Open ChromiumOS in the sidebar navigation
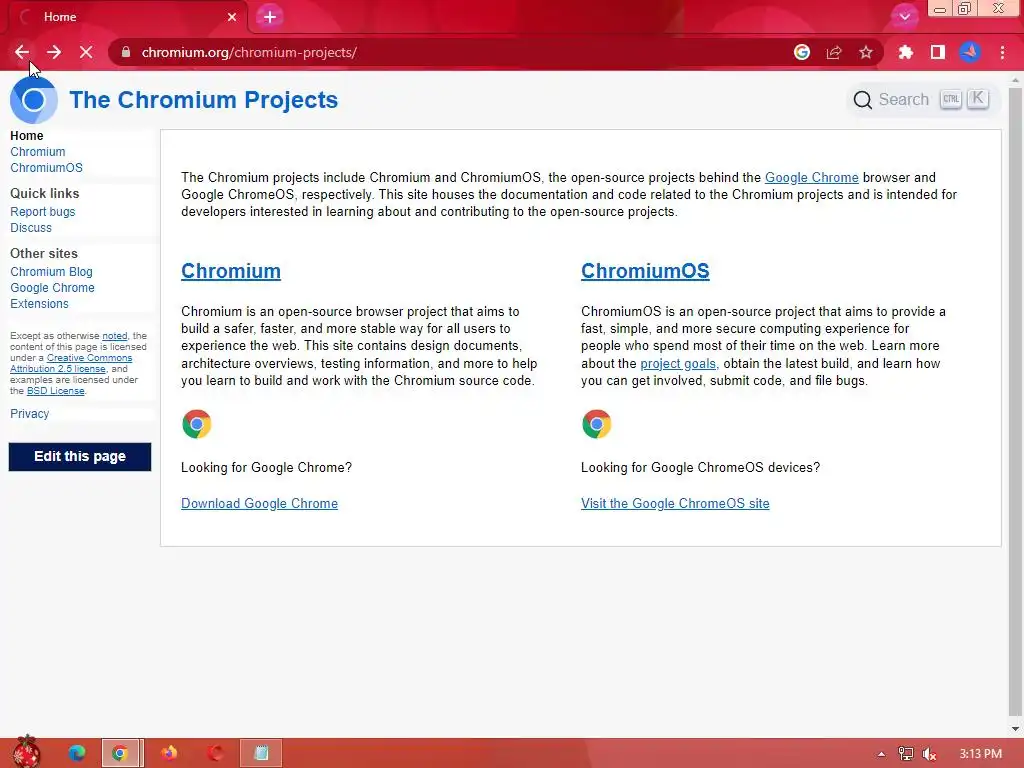1024x768 pixels. [x=46, y=168]
